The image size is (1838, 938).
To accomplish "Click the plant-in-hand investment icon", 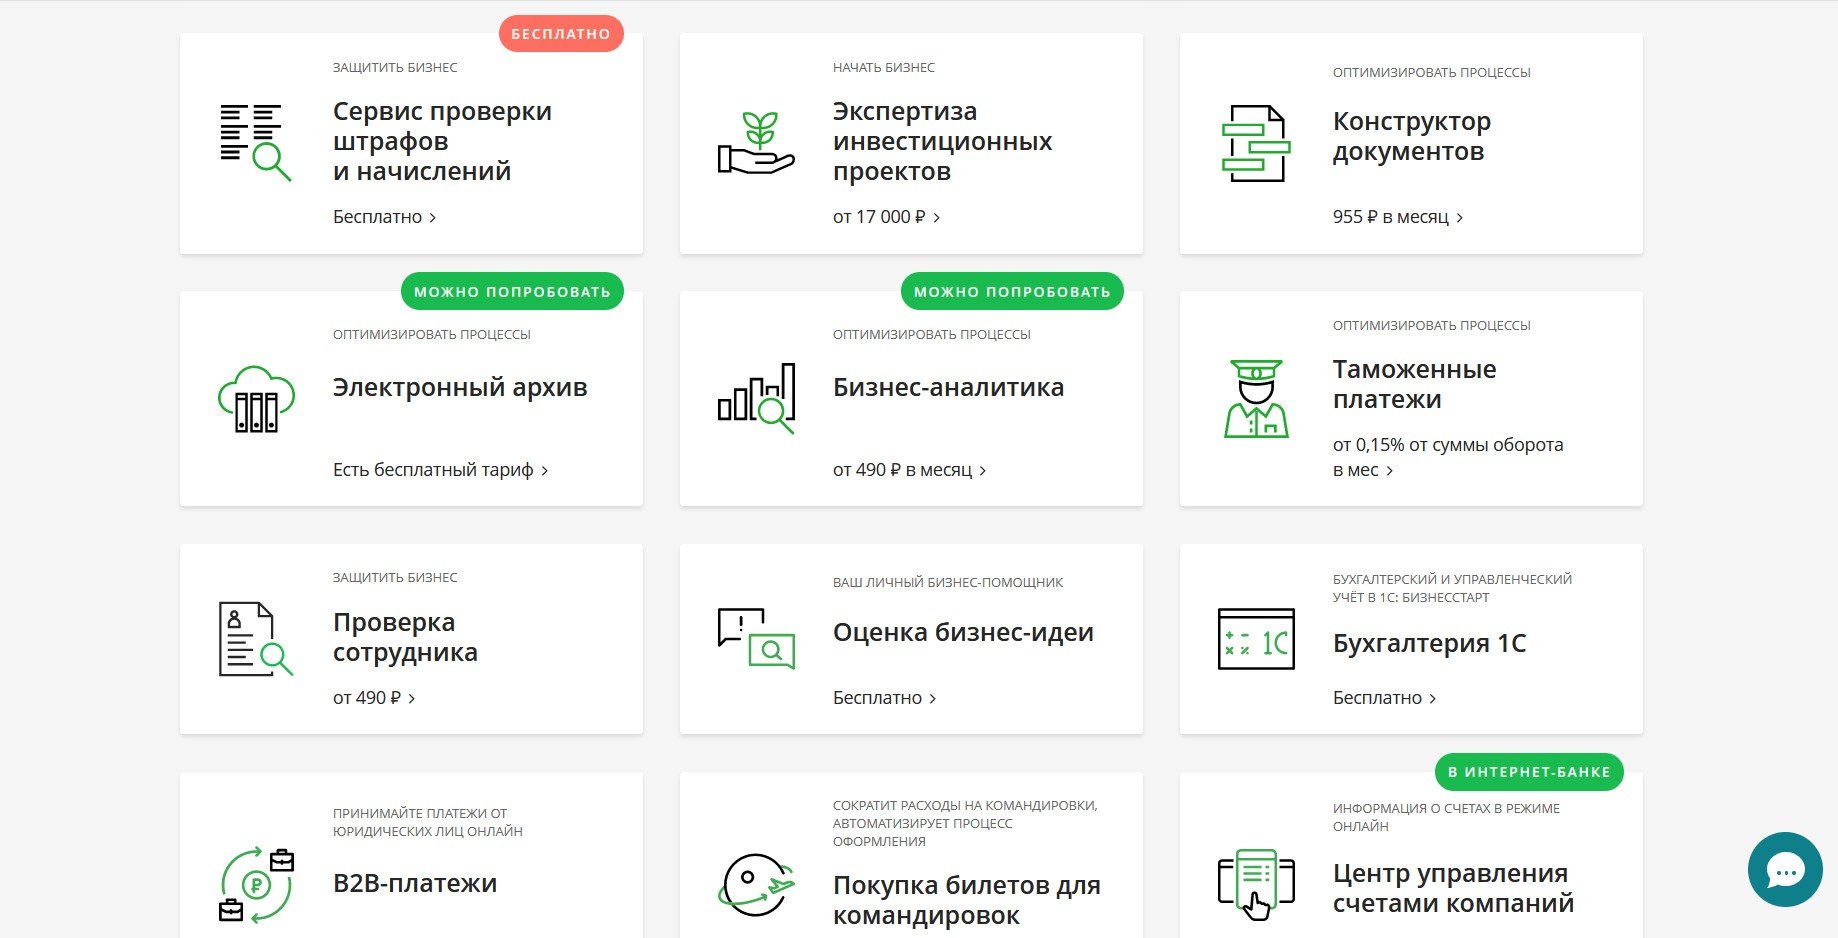I will [x=756, y=143].
